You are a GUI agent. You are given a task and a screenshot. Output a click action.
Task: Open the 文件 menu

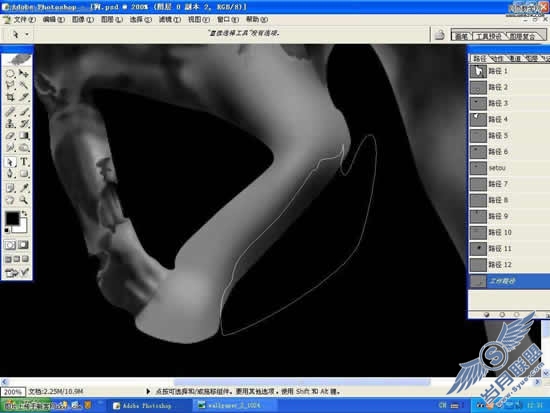point(25,20)
